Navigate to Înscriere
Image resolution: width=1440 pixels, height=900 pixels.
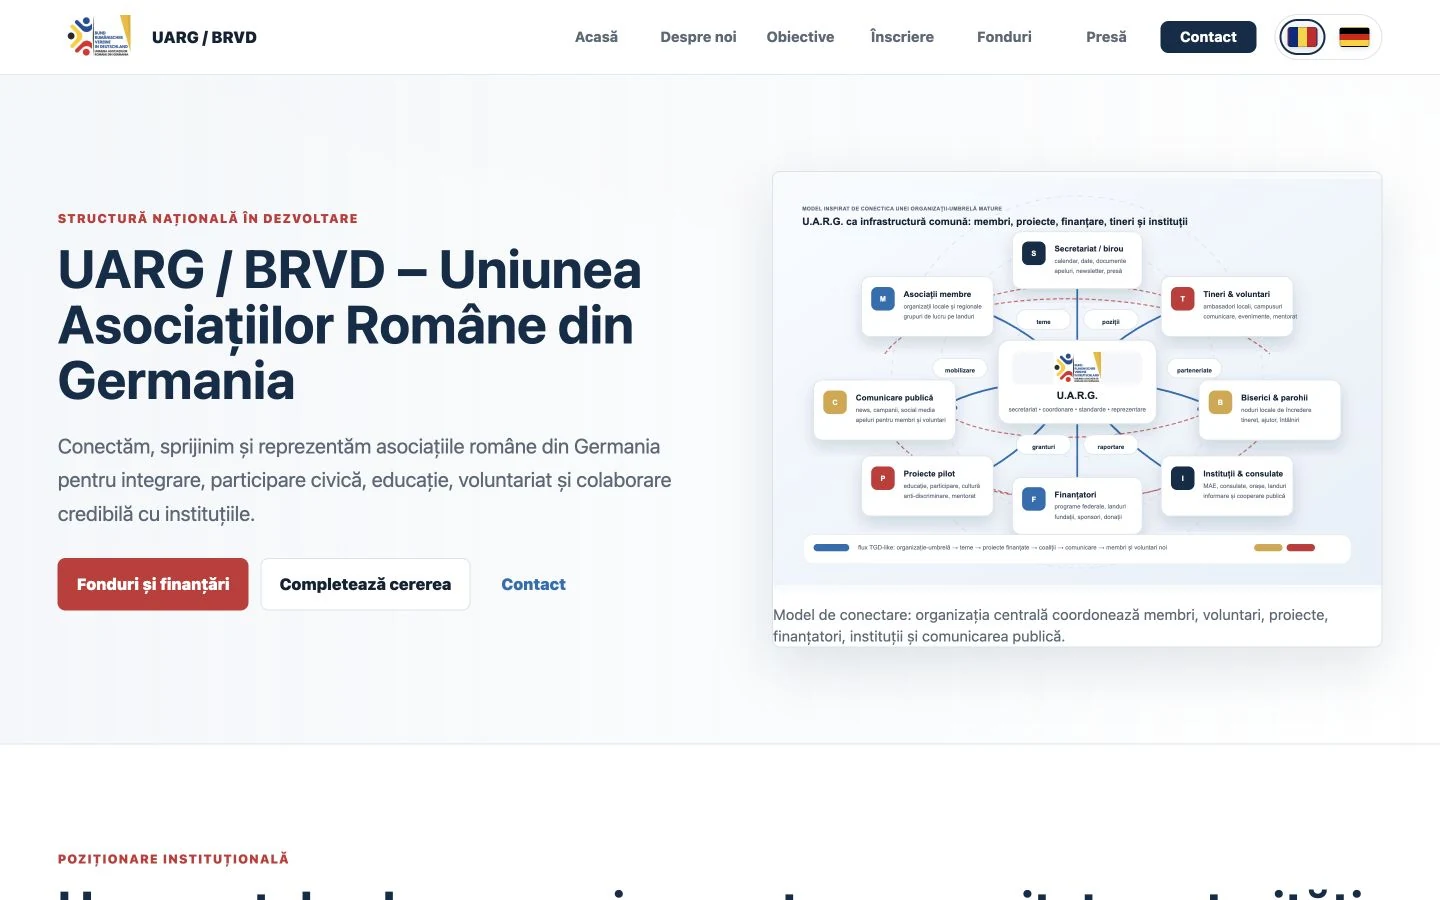point(902,37)
